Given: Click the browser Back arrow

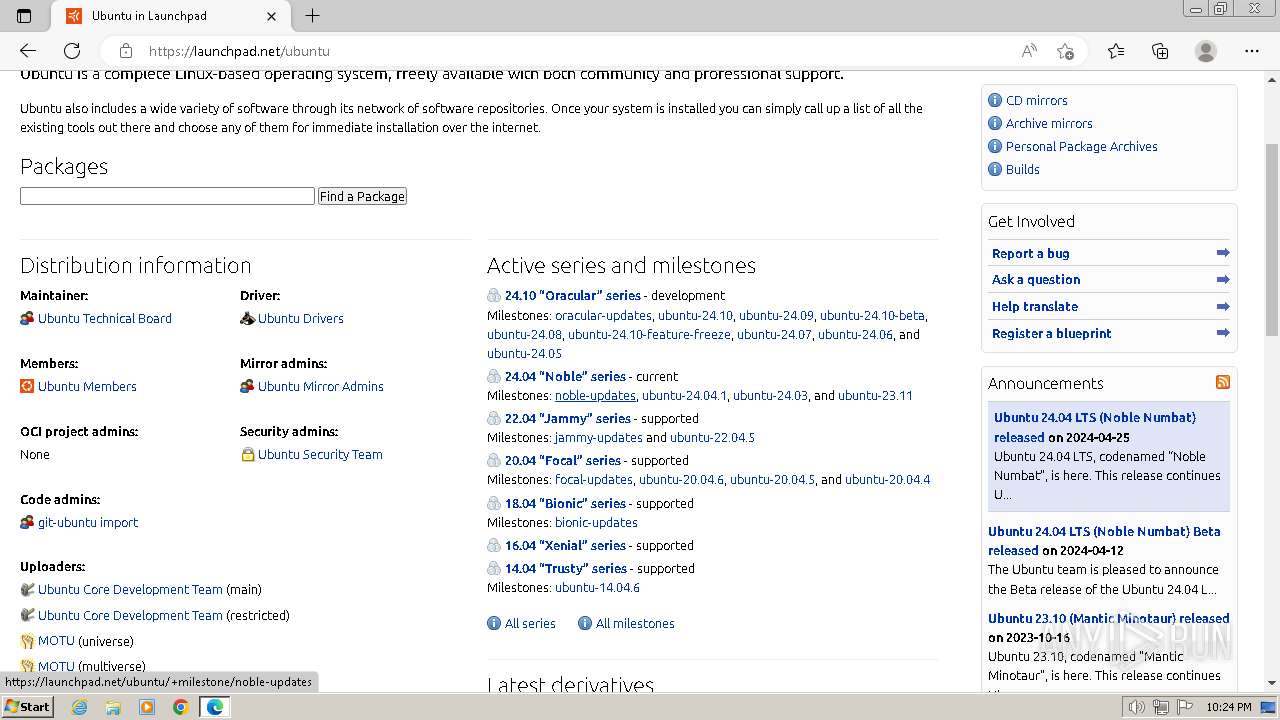Looking at the screenshot, I should coord(28,51).
